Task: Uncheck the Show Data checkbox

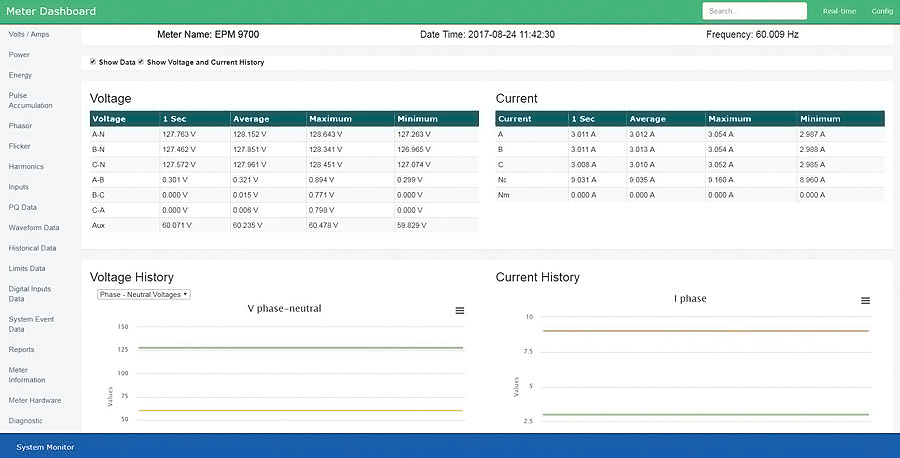Action: pyautogui.click(x=93, y=61)
